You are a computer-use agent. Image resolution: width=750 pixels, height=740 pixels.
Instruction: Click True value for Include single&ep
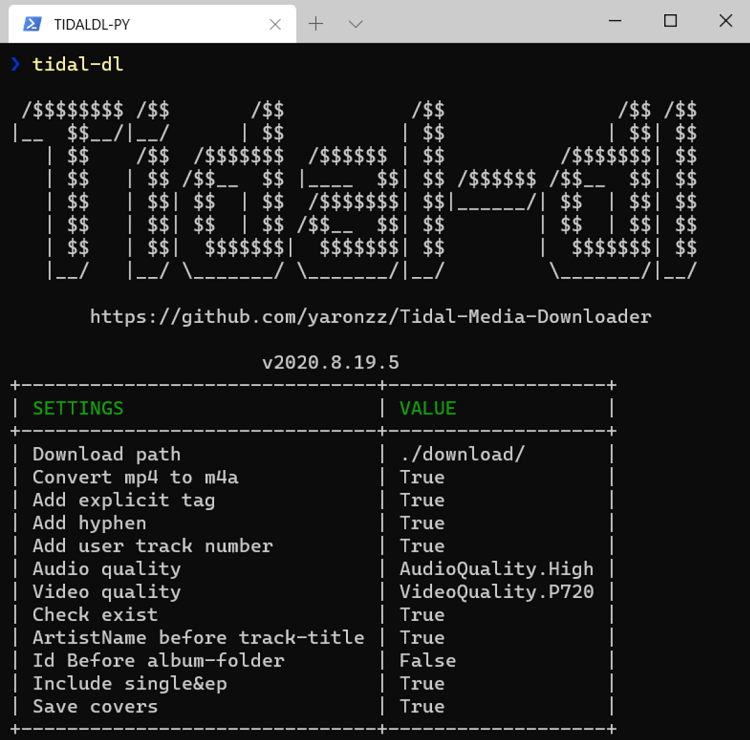(422, 684)
